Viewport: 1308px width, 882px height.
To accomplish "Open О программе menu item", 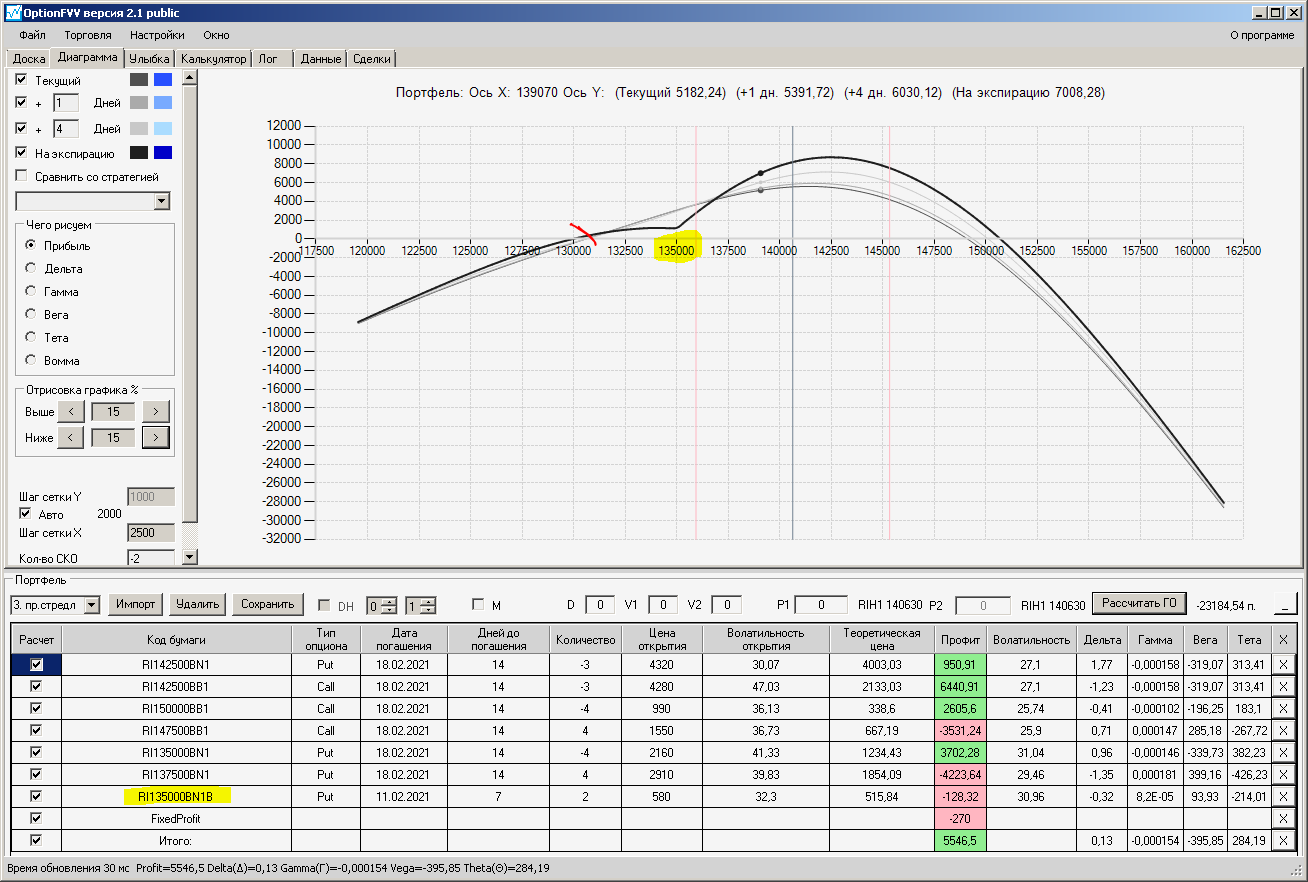I will (1262, 35).
